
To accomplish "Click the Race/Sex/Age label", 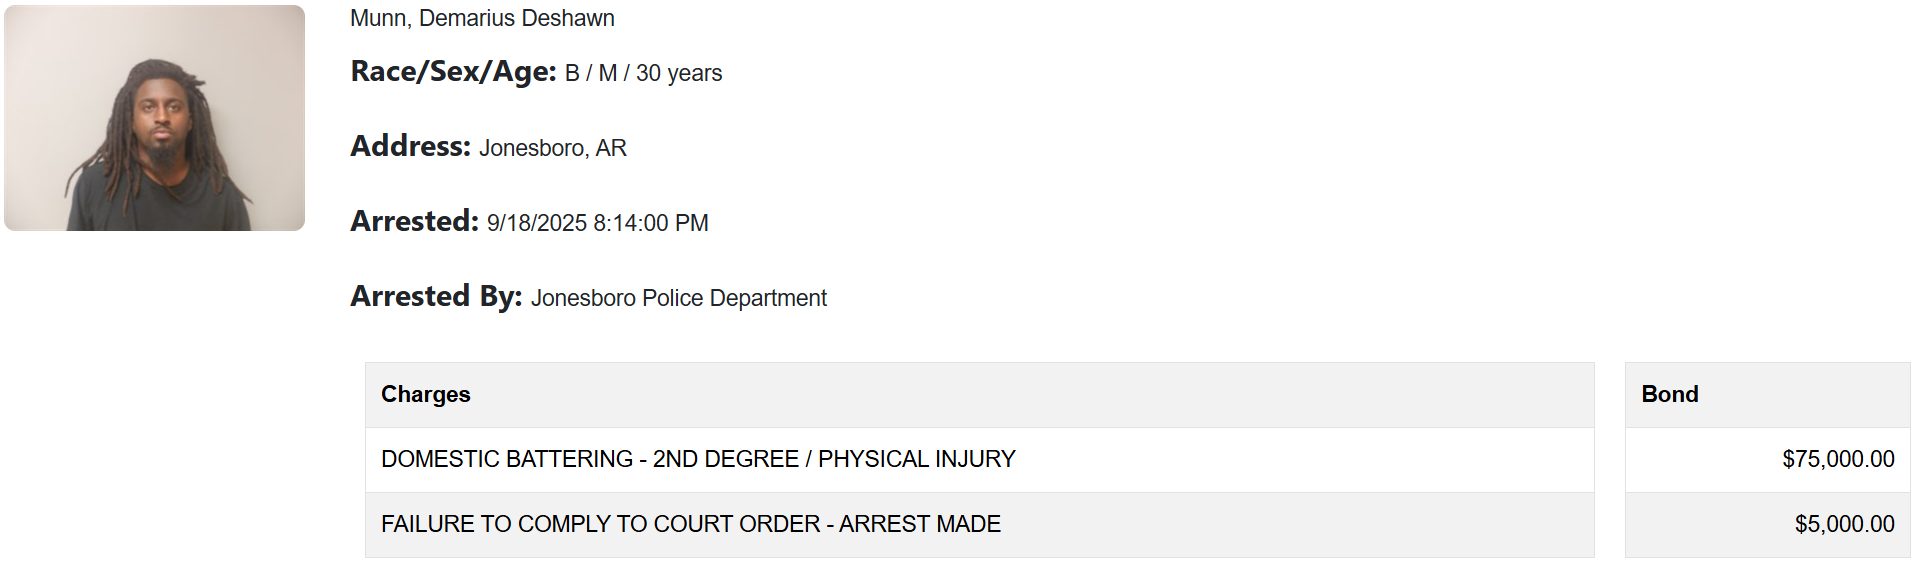I will [453, 72].
